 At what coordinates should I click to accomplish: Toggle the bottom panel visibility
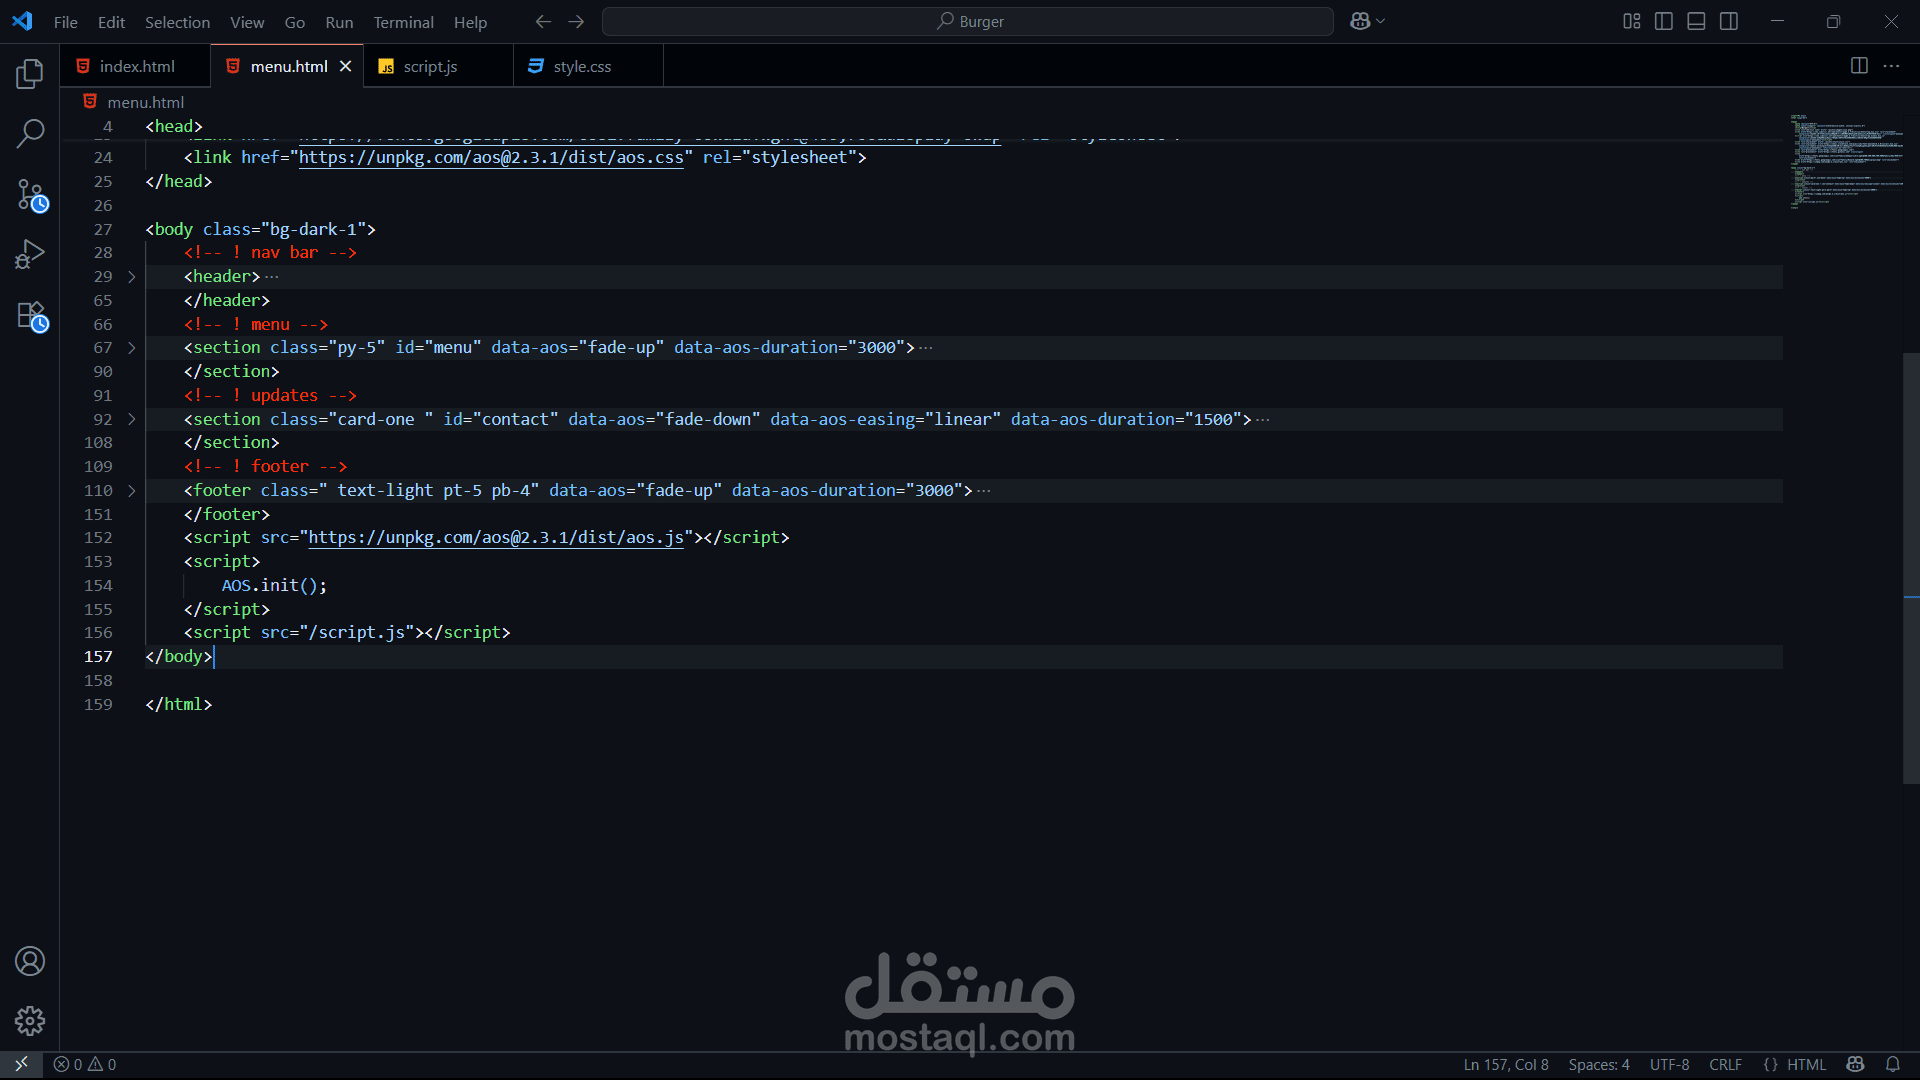(x=1696, y=21)
